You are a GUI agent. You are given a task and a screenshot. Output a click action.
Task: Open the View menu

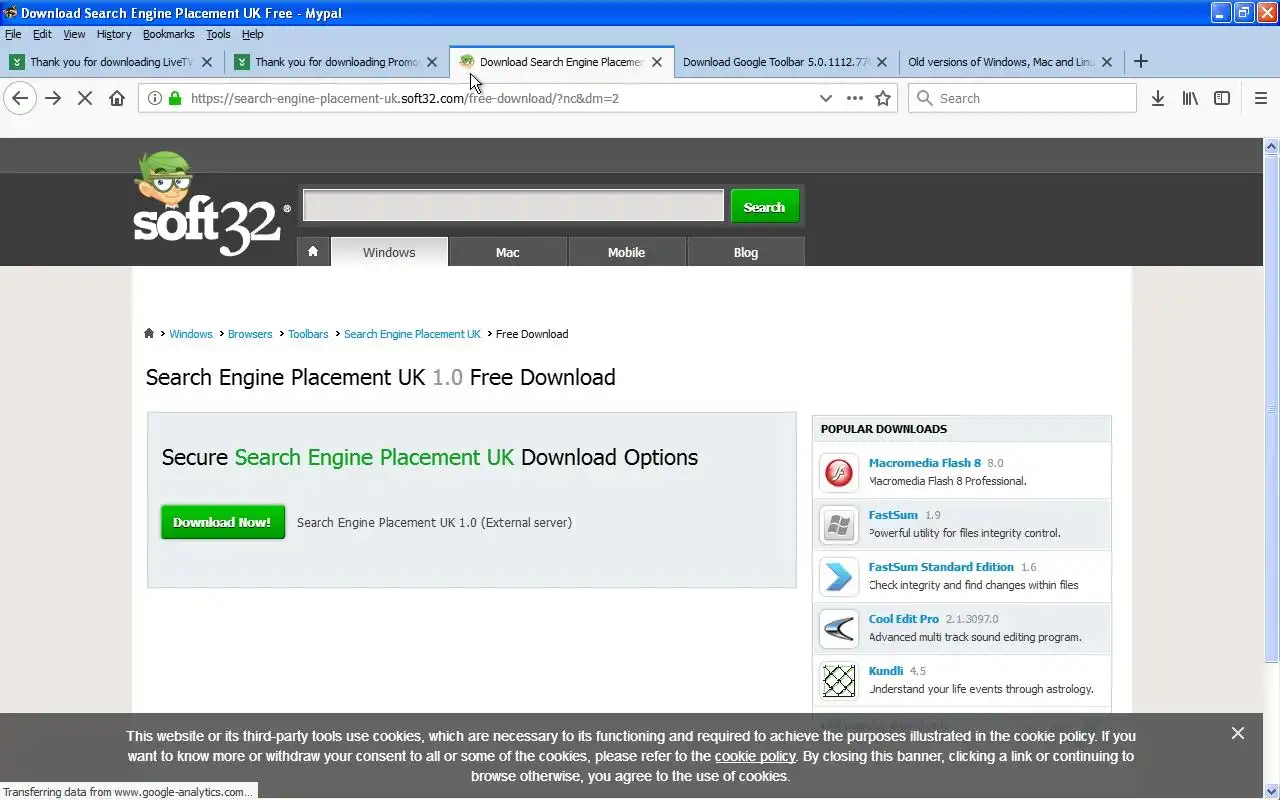[75, 34]
